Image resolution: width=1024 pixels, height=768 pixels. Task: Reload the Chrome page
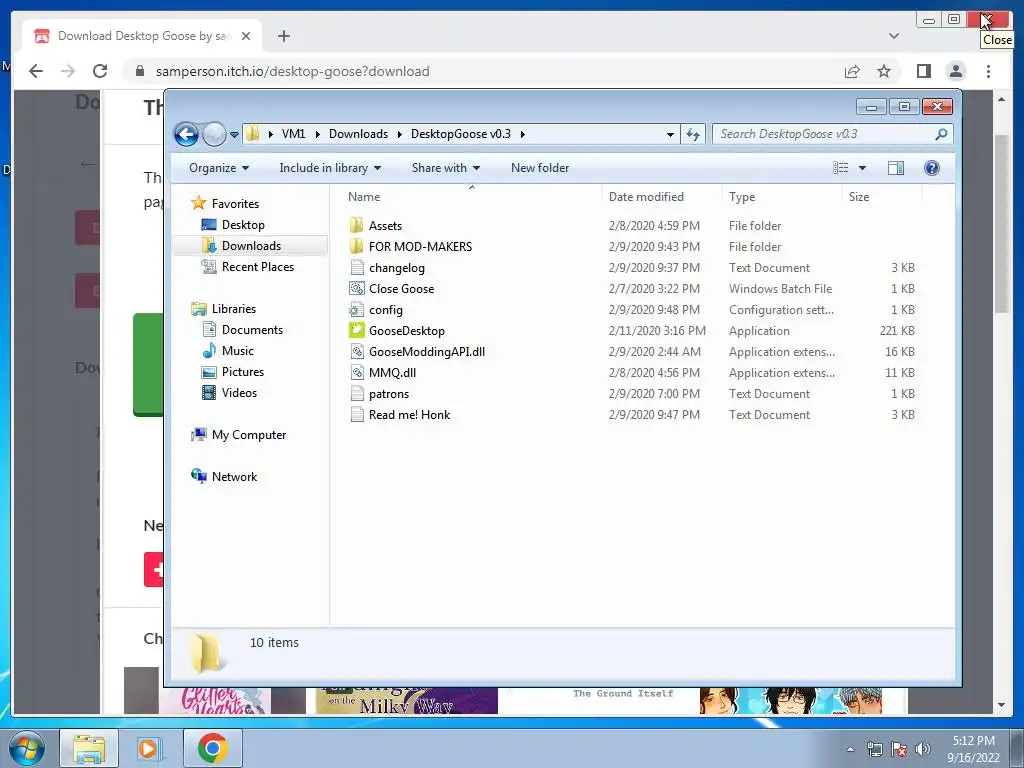(x=100, y=71)
